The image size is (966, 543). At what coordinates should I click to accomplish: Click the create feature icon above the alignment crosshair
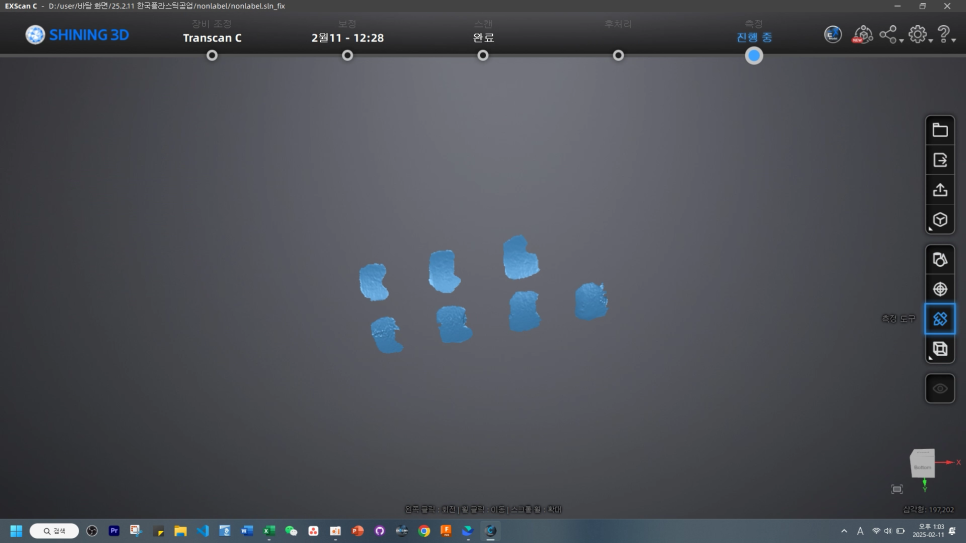pyautogui.click(x=940, y=259)
